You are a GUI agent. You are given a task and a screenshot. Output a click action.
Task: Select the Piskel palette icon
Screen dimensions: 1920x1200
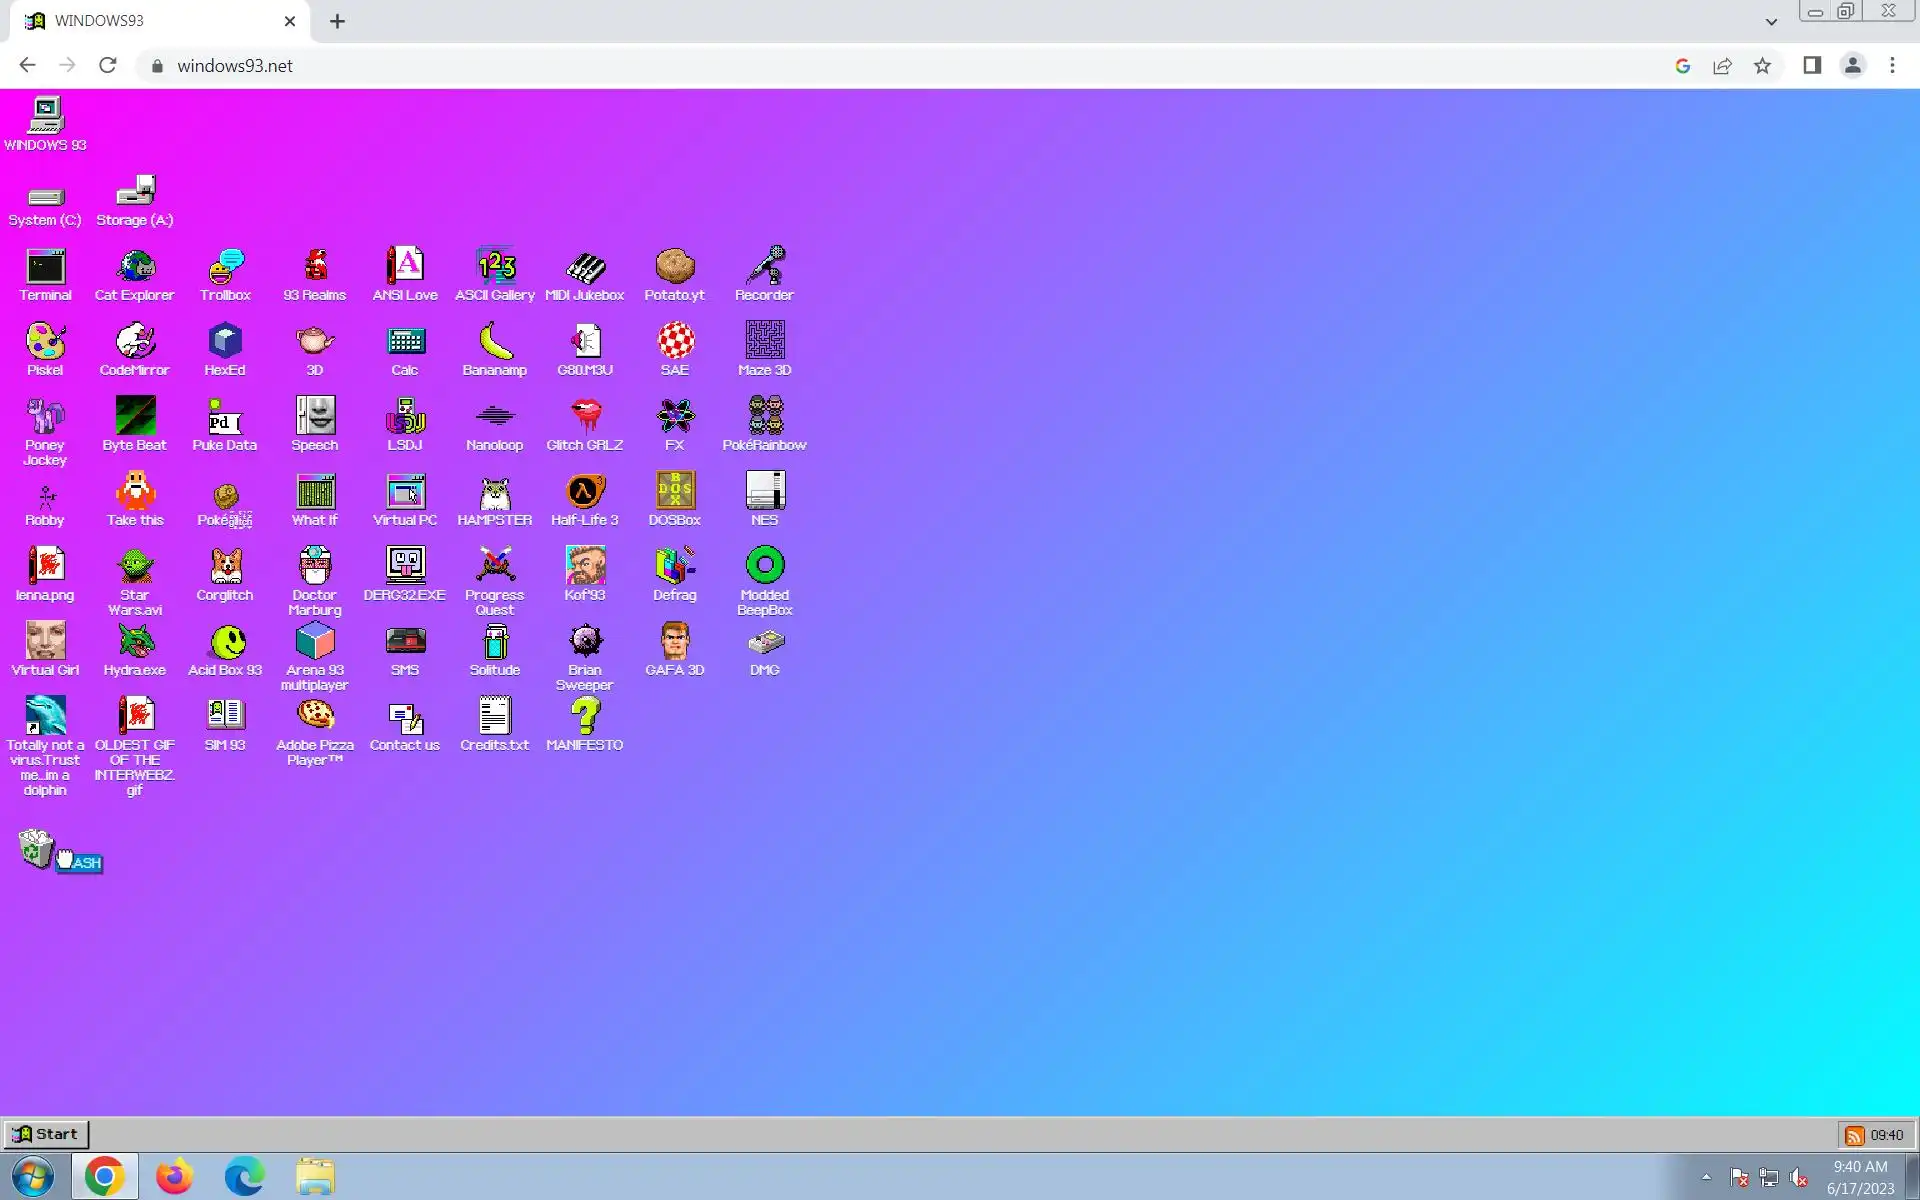click(45, 343)
